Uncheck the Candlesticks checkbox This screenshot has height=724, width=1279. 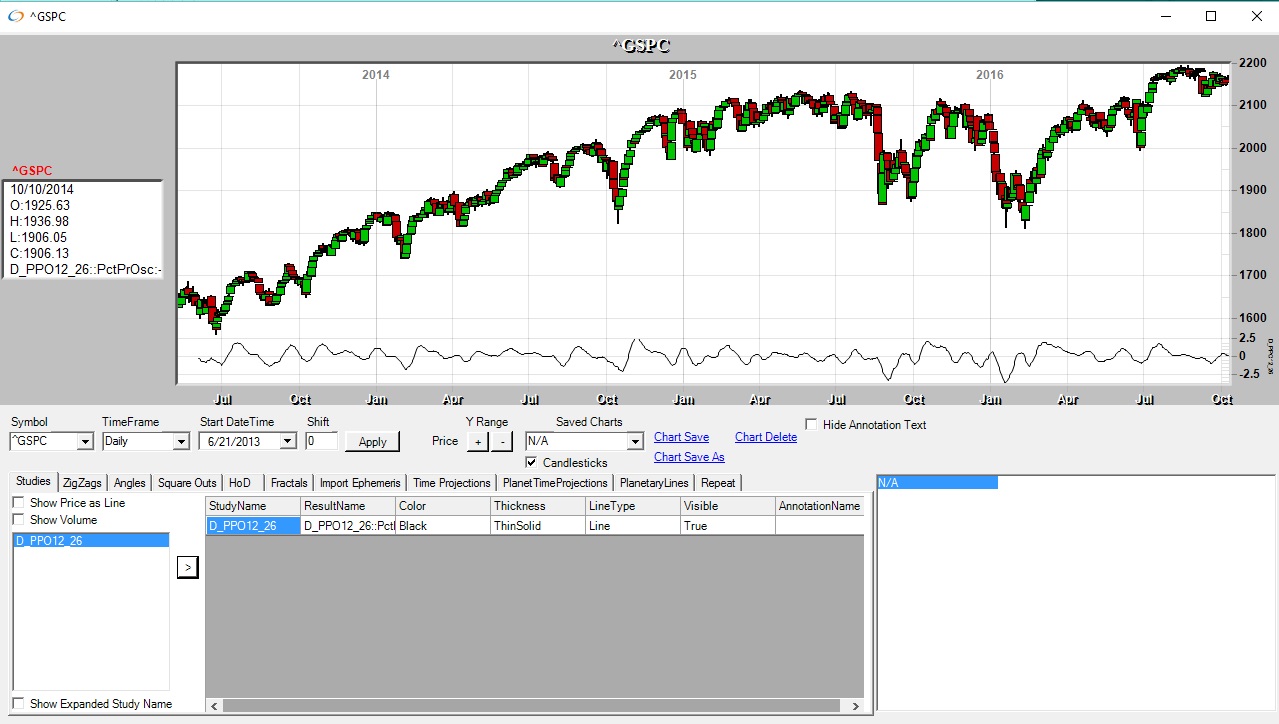coord(532,463)
